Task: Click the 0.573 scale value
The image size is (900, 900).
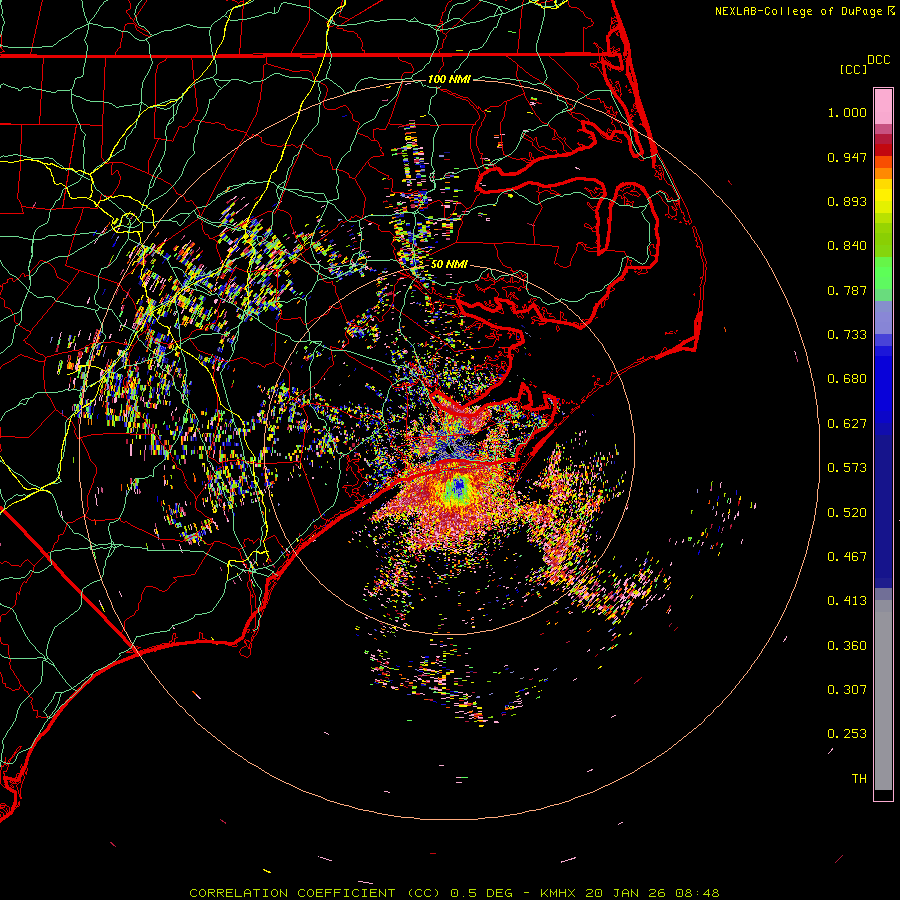Action: tap(847, 468)
